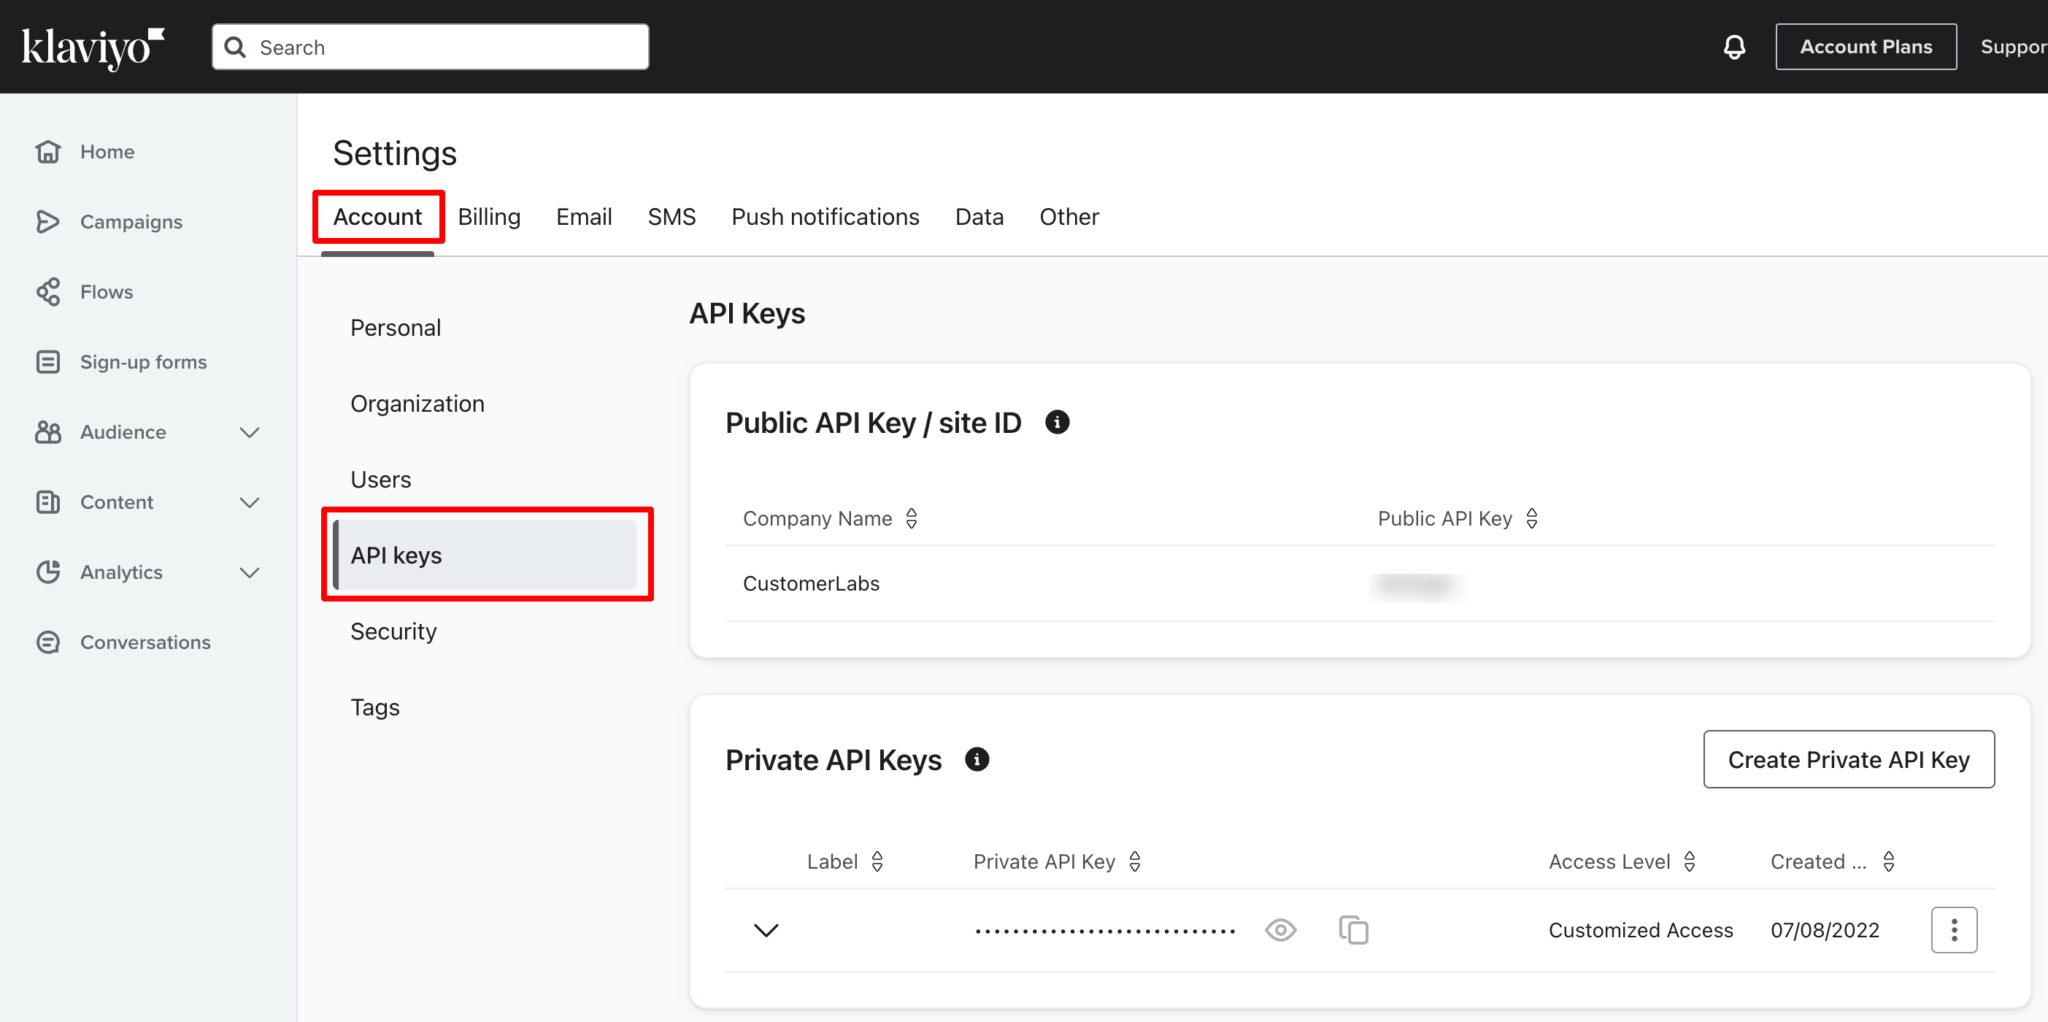Switch to the Billing tab
2048x1022 pixels.
(489, 216)
